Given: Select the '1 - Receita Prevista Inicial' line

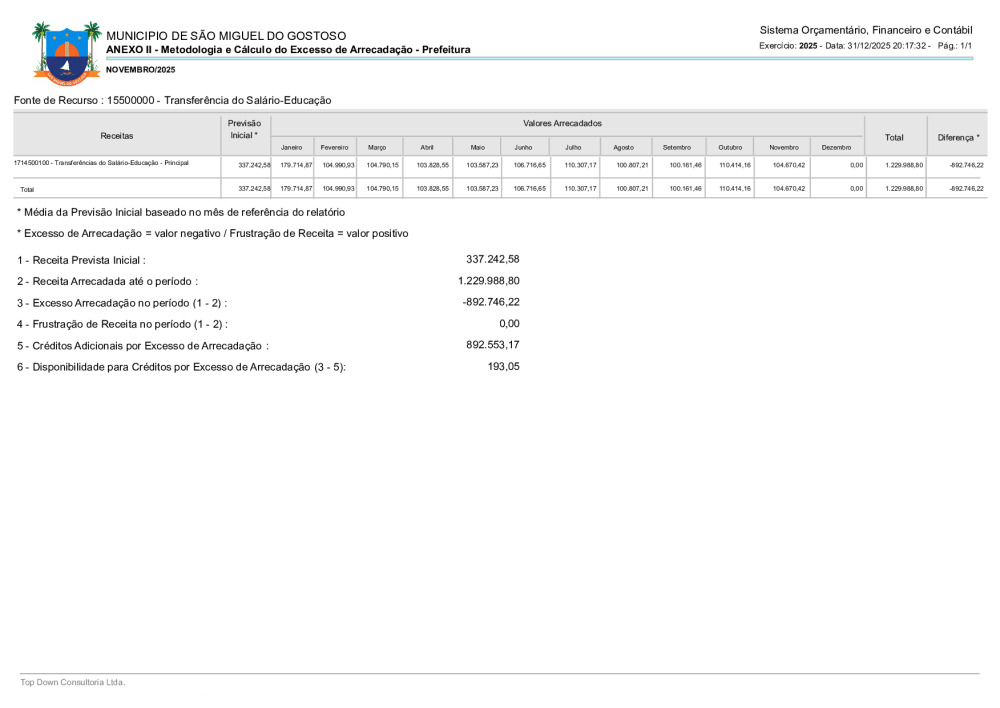Looking at the screenshot, I should pos(82,260).
